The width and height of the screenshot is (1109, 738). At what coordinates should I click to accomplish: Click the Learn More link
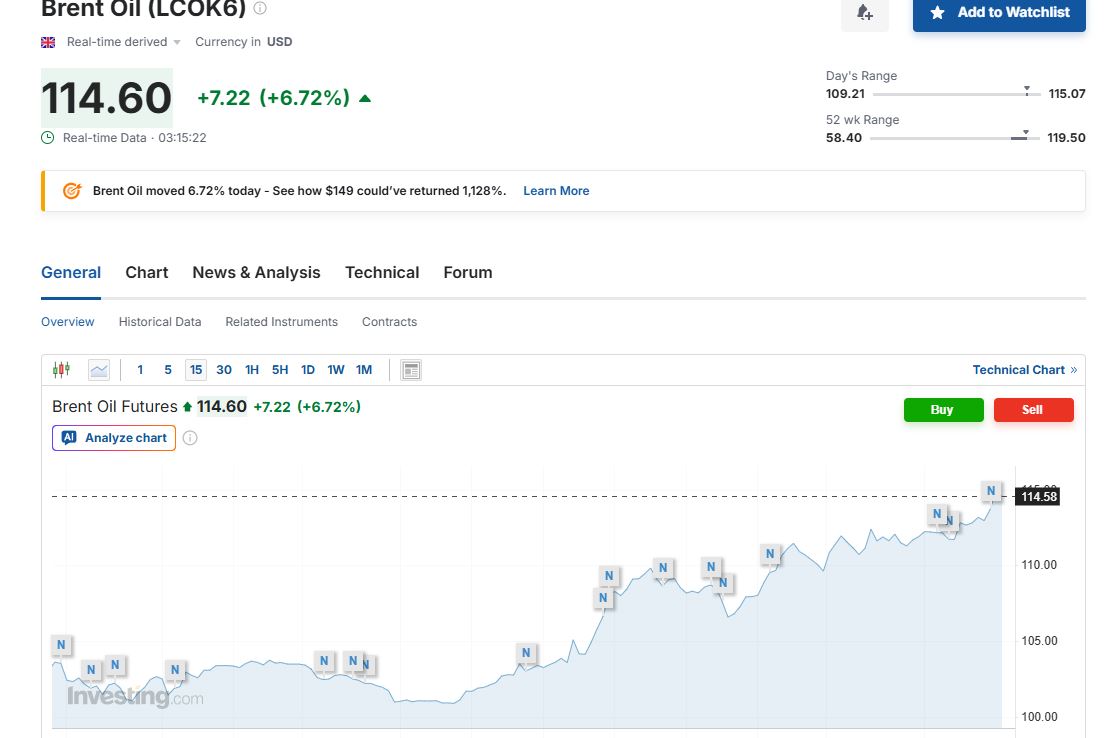pos(556,191)
